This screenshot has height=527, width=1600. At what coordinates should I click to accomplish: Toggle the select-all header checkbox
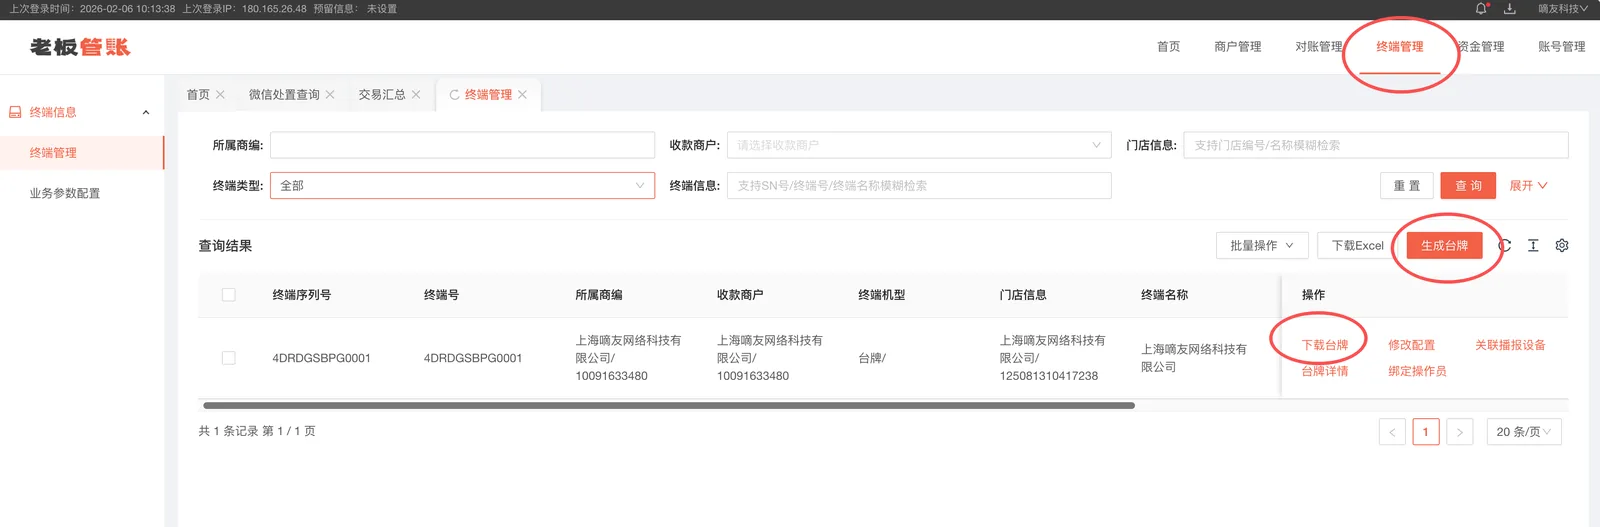tap(229, 295)
